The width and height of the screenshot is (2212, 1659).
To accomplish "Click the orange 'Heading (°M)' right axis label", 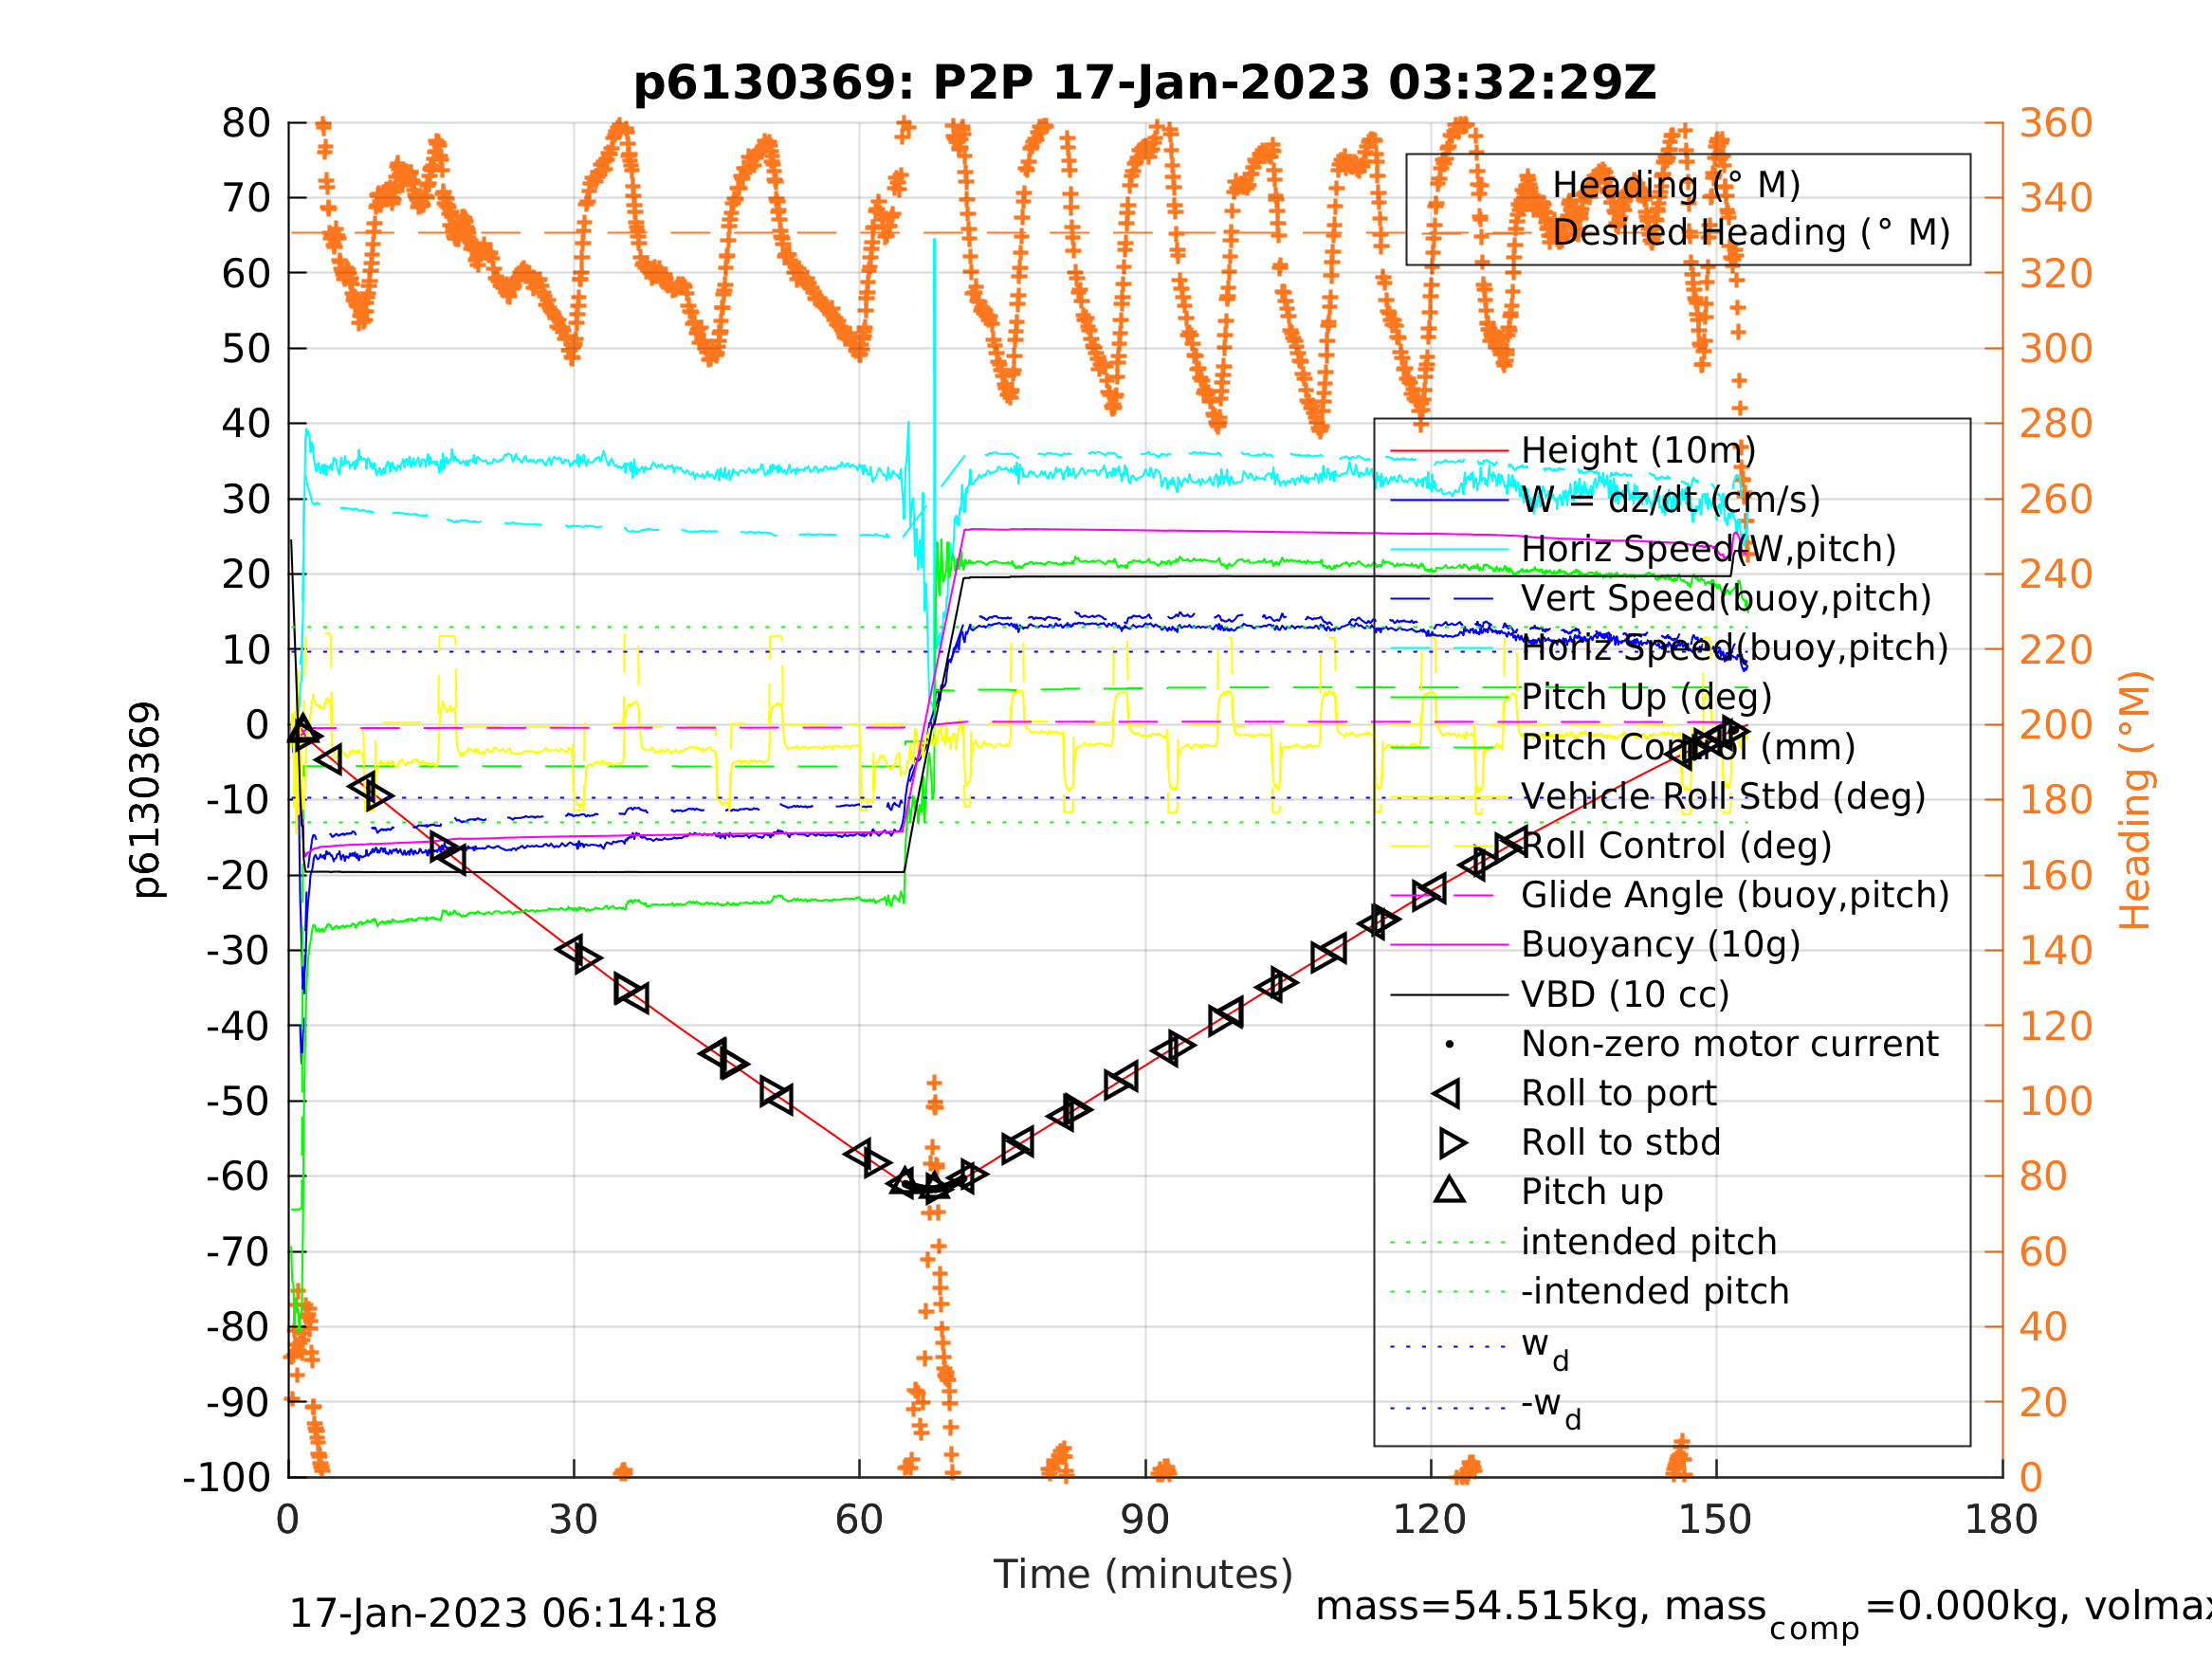I will (2135, 800).
